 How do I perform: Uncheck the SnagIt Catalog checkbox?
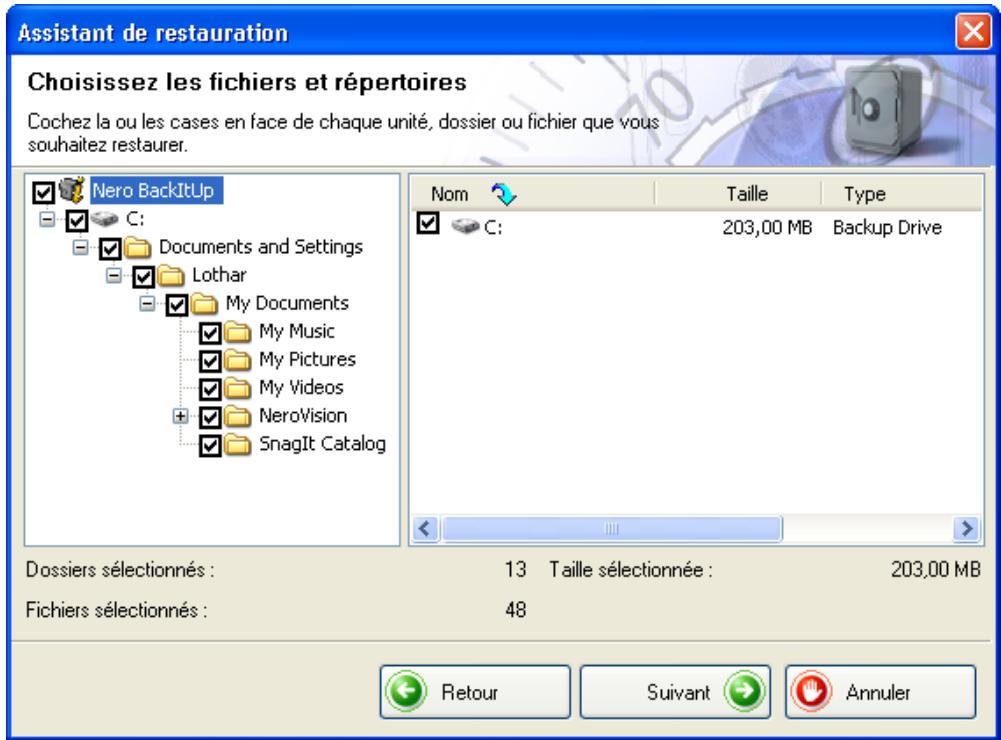[210, 446]
